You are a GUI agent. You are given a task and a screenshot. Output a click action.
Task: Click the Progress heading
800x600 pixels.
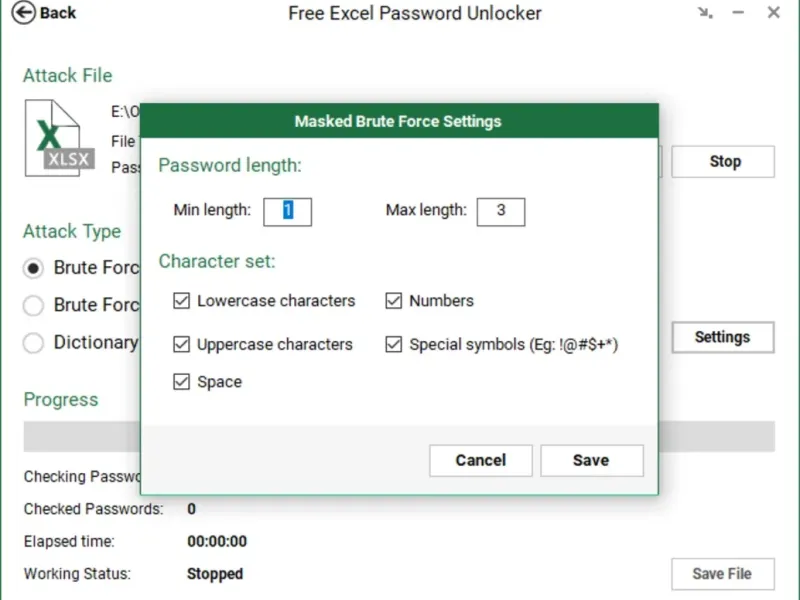[x=61, y=399]
